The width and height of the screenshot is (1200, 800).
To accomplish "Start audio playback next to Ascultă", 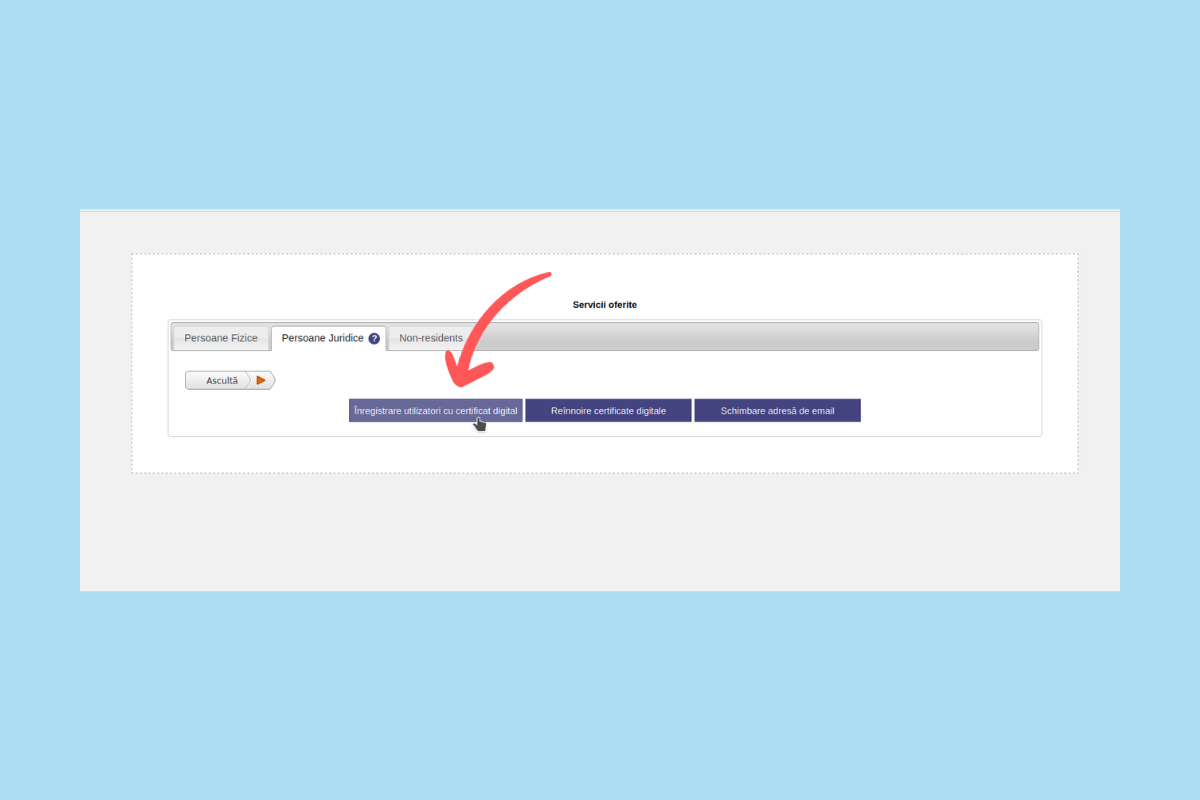I will 261,380.
